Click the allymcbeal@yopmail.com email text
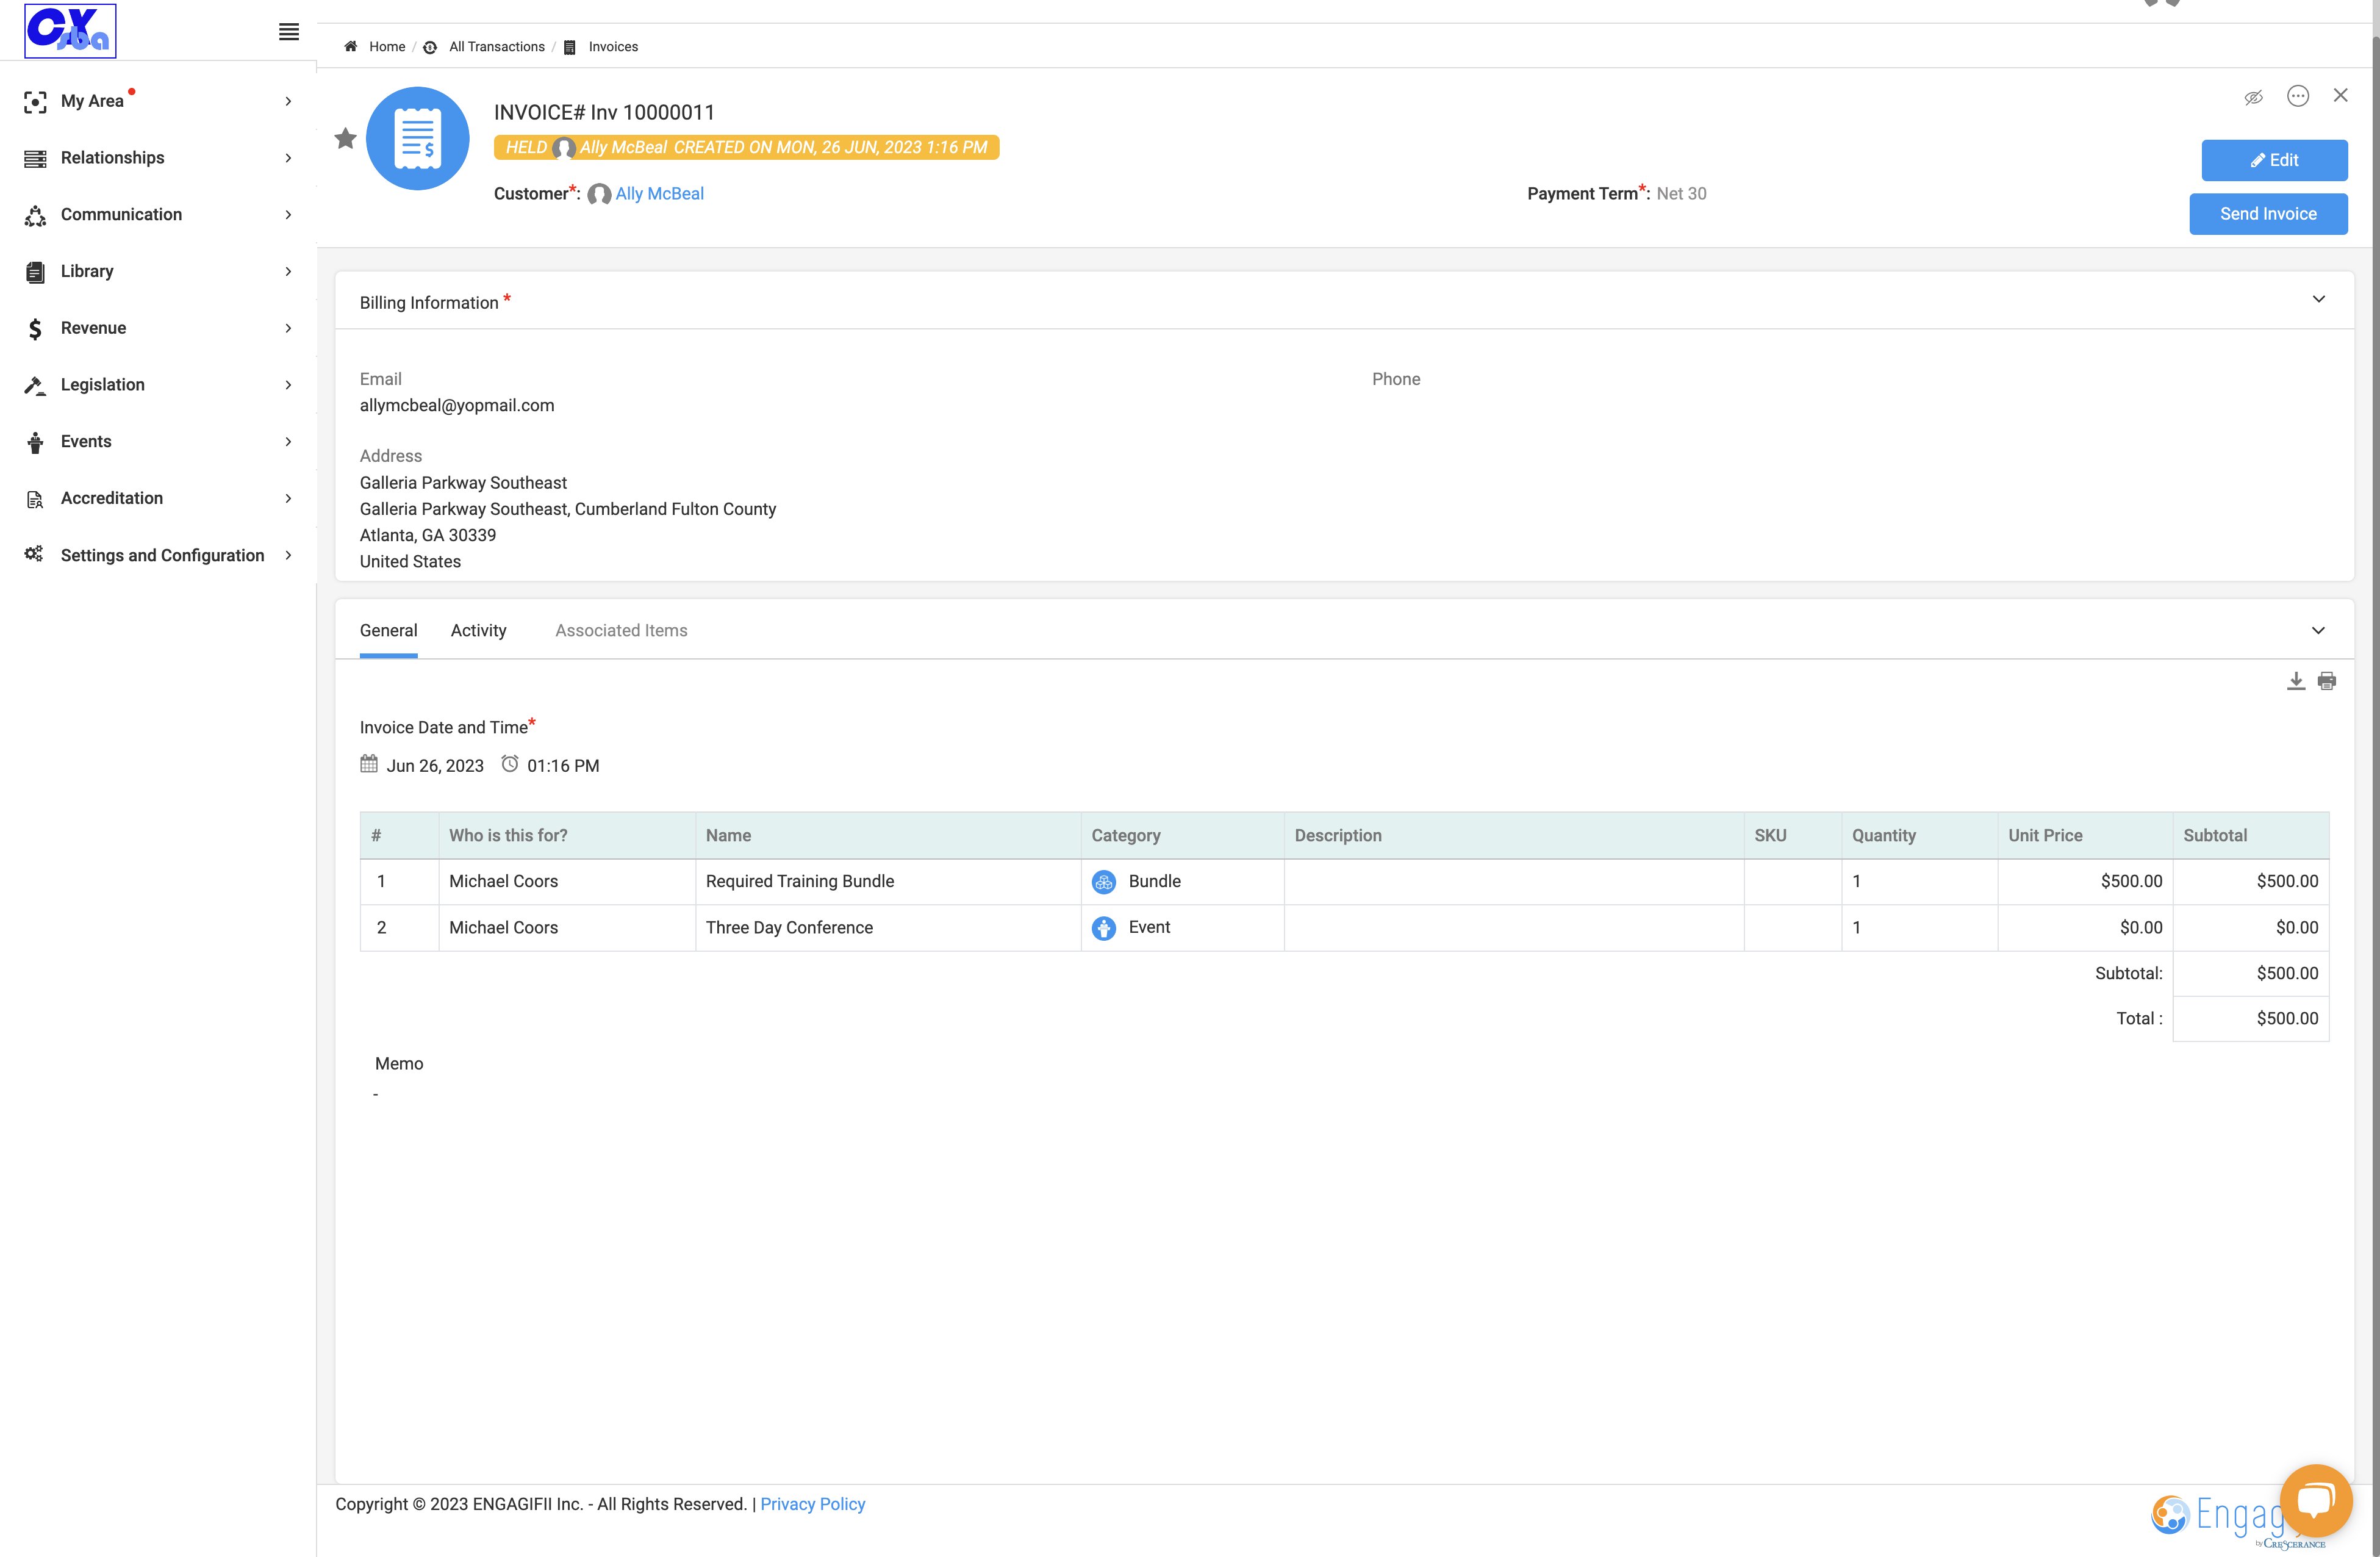 pyautogui.click(x=457, y=405)
